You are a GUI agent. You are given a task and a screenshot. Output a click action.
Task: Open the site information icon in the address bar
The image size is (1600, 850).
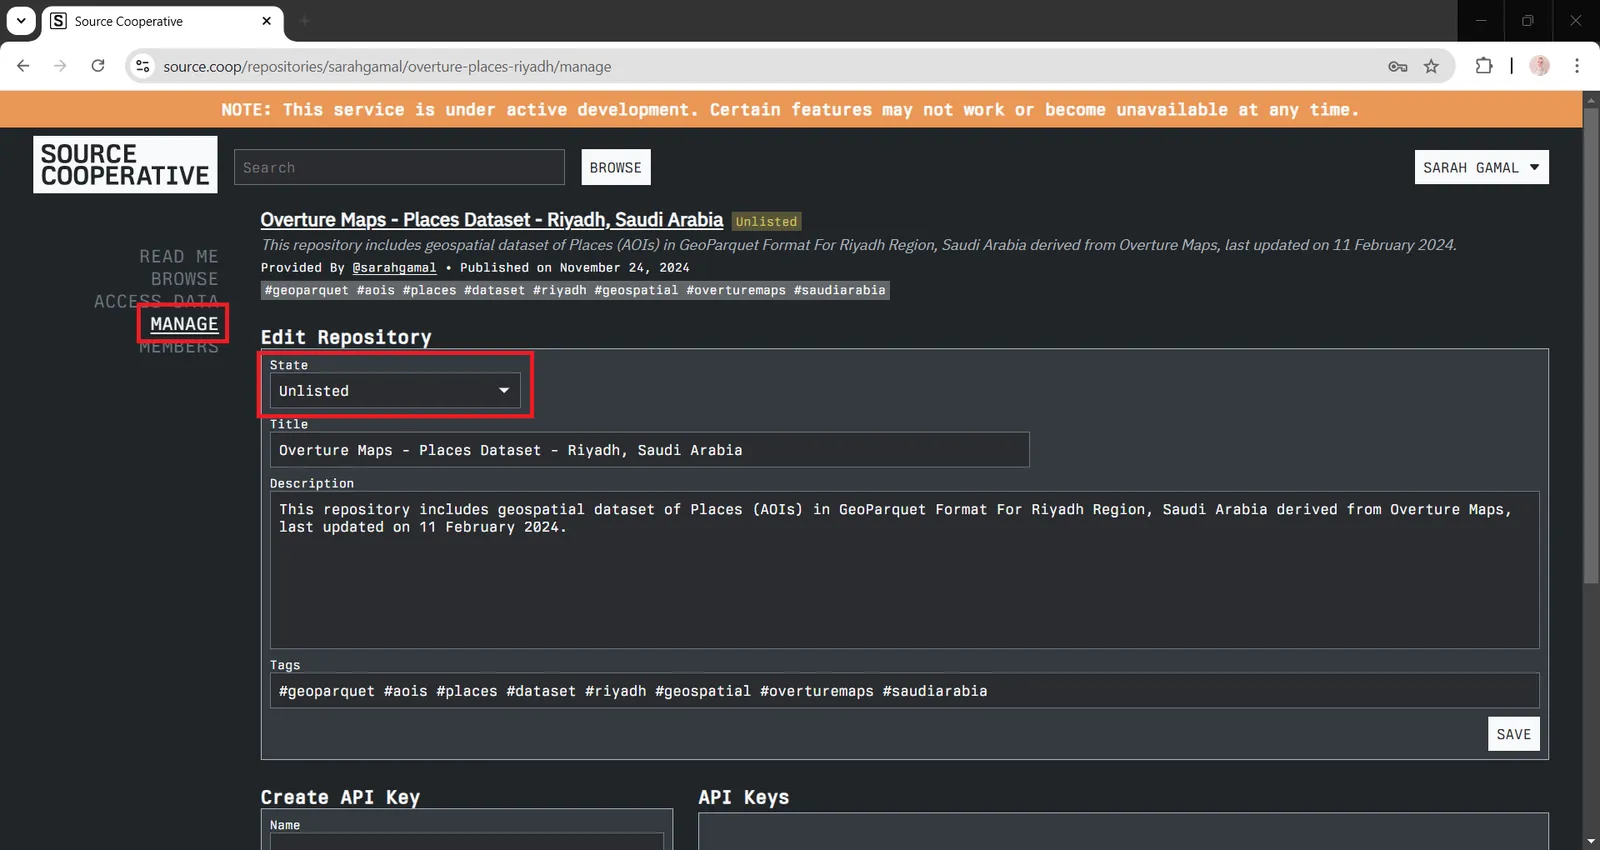click(x=143, y=66)
